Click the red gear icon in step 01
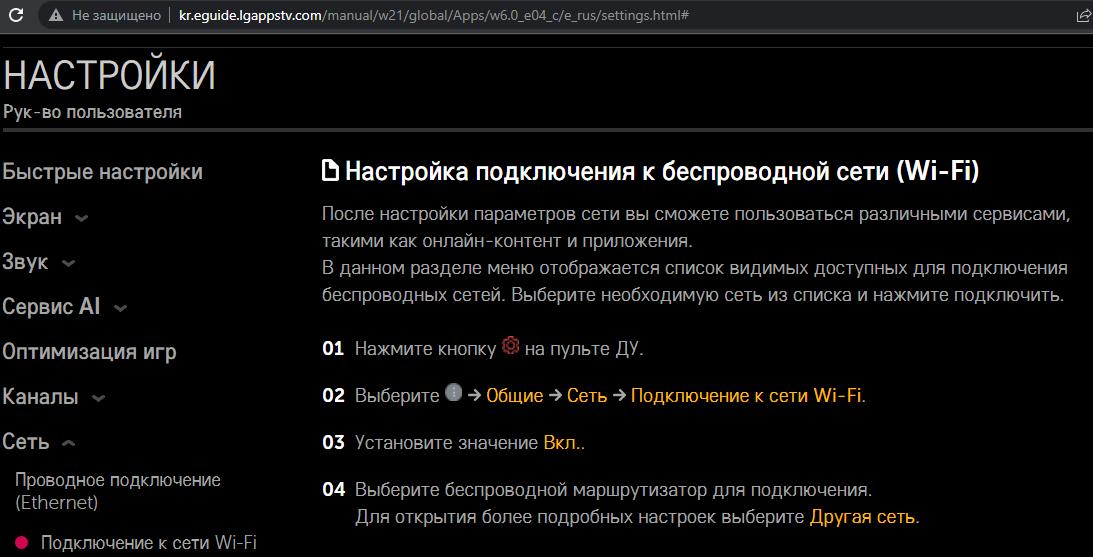The height and width of the screenshot is (557, 1093). [x=510, y=346]
